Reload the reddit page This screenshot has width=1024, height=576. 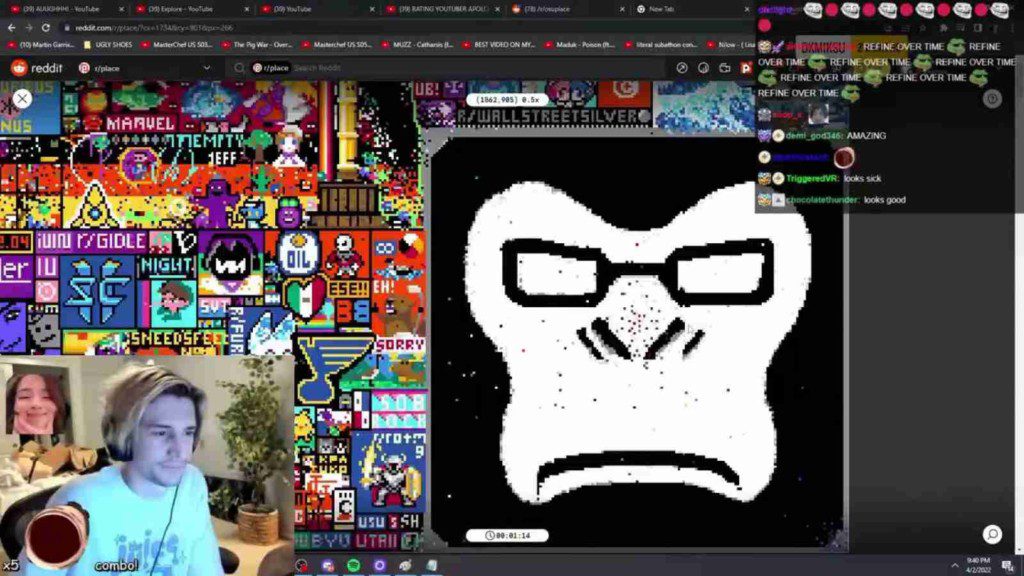(46, 27)
